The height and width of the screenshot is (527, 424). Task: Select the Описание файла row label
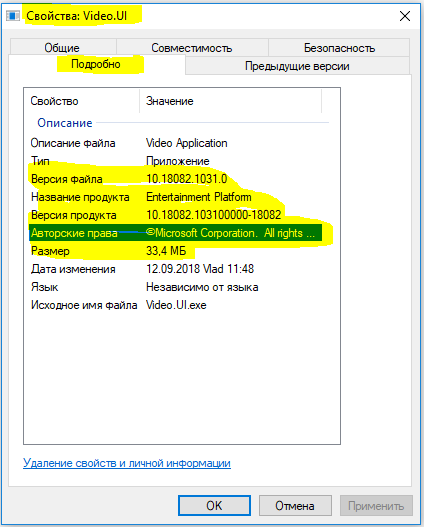point(73,143)
